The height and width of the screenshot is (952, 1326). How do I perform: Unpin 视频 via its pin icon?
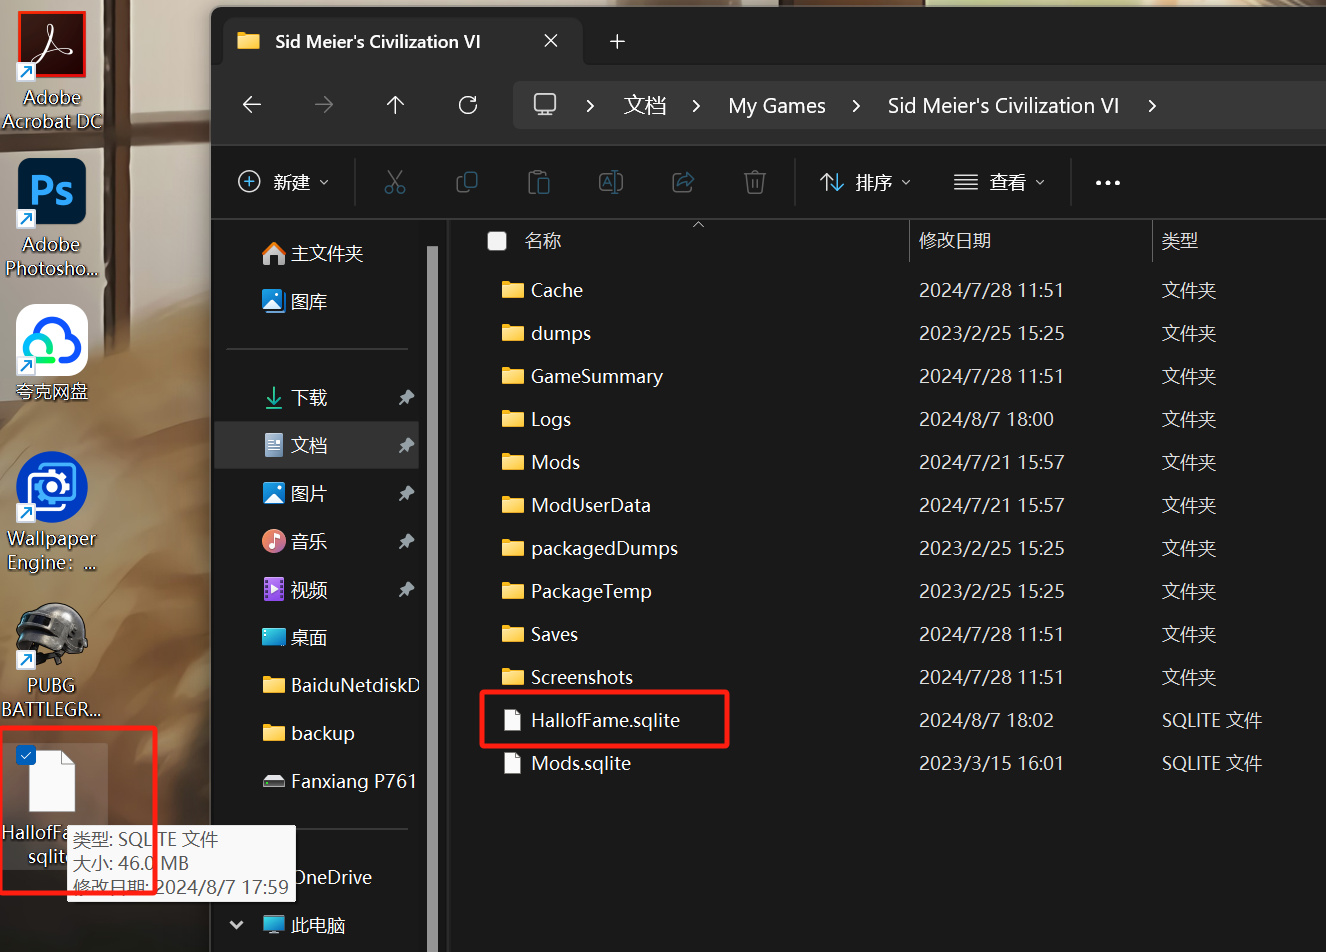point(406,590)
